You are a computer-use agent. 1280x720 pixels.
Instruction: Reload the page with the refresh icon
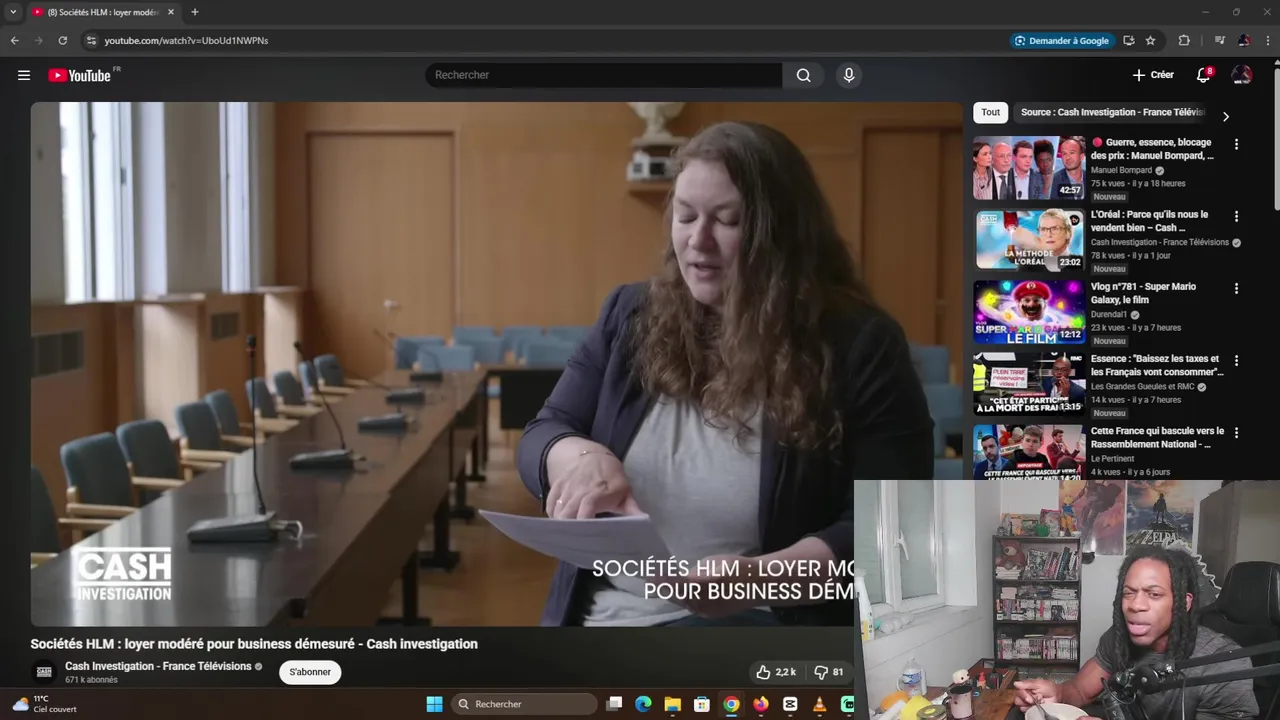pos(62,40)
